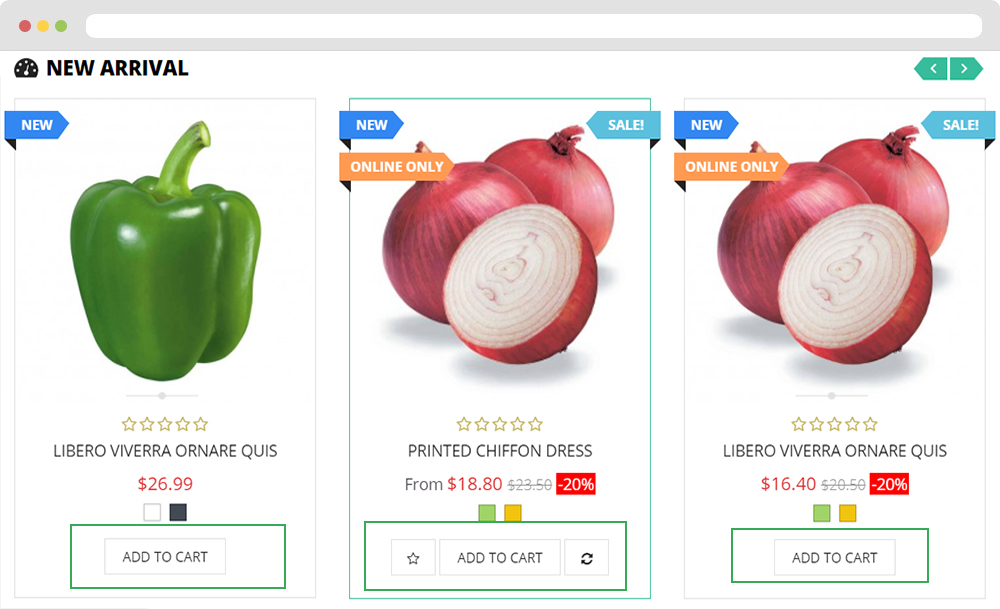Pick yellow swatch on the $16.40 product
The height and width of the screenshot is (609, 1000).
848,513
